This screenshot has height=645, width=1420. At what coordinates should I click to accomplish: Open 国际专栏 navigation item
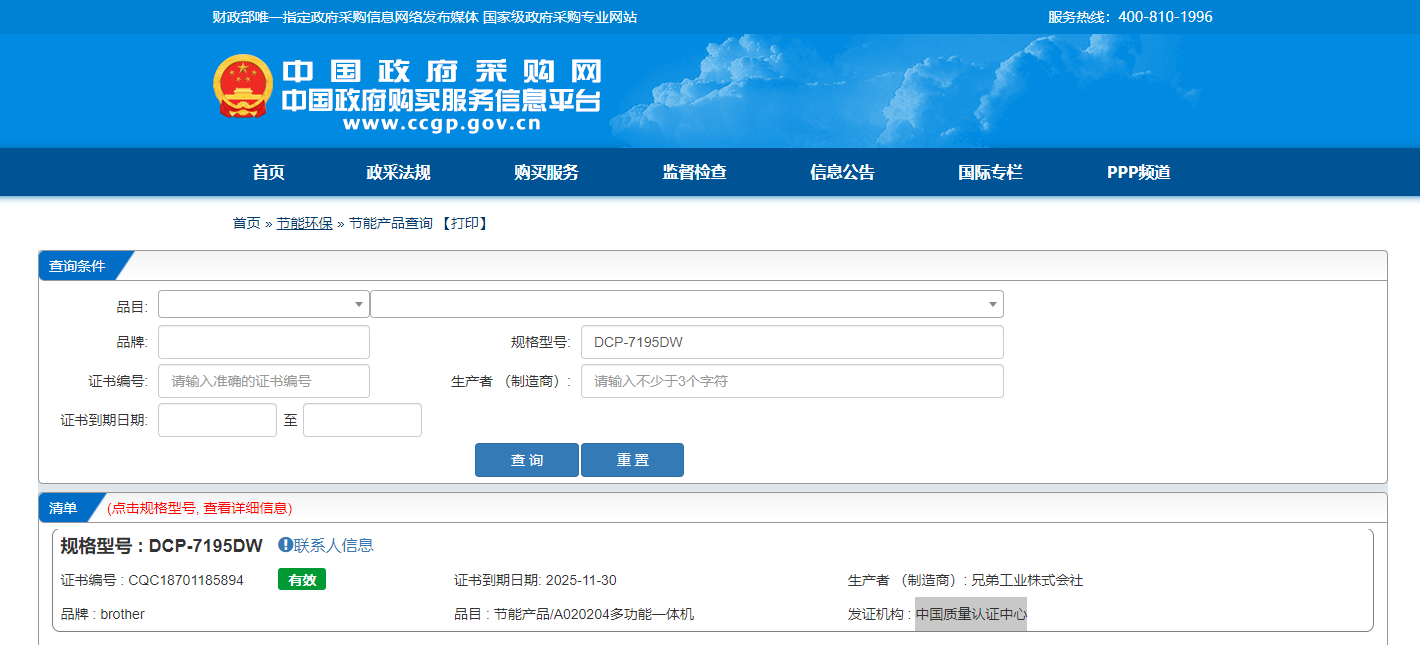(990, 172)
